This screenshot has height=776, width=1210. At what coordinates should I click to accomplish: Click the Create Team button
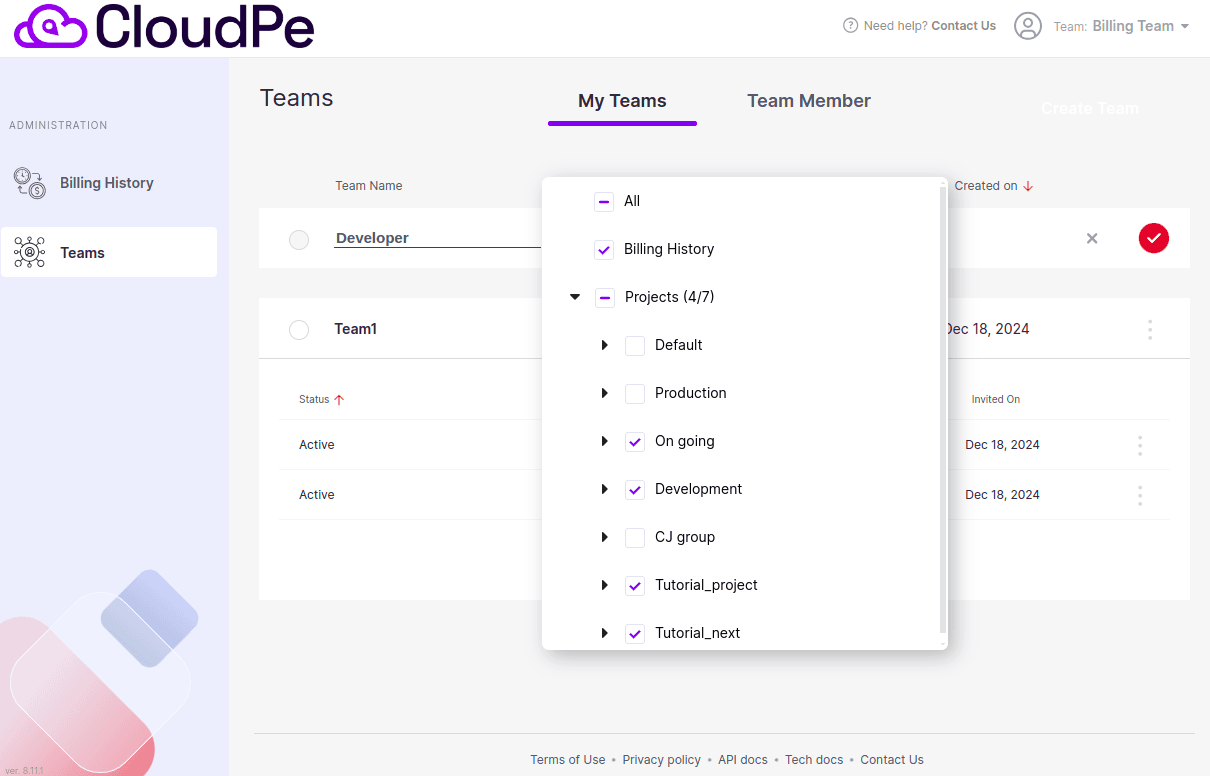tap(1089, 107)
